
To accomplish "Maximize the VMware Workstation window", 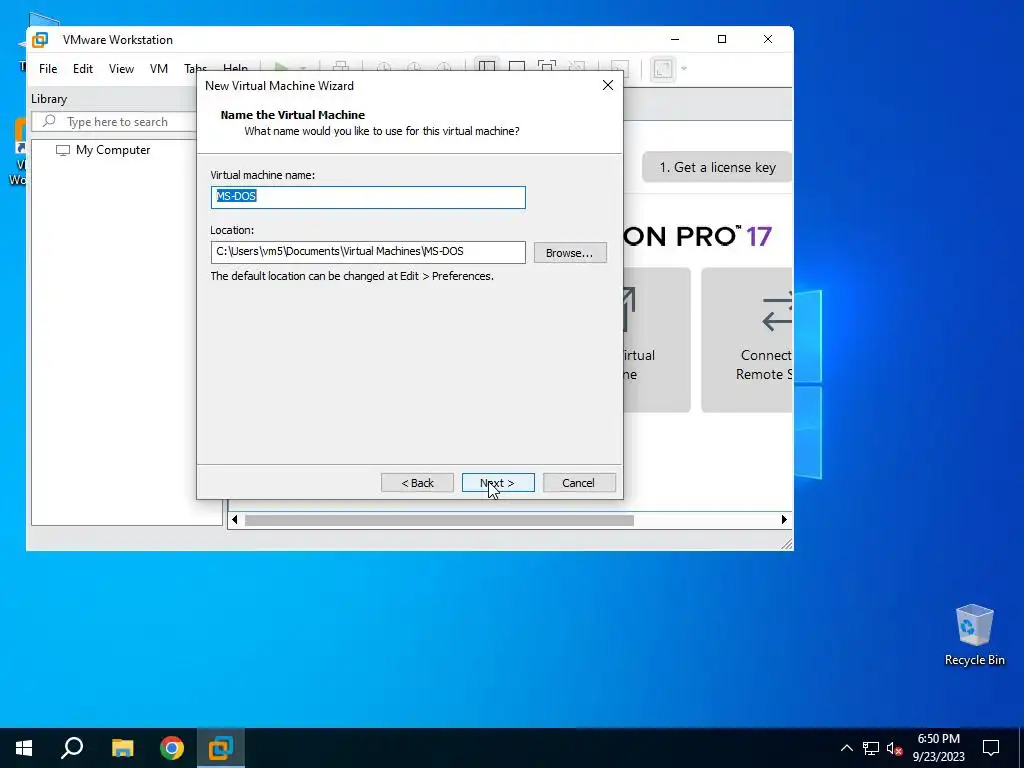I will coord(722,39).
